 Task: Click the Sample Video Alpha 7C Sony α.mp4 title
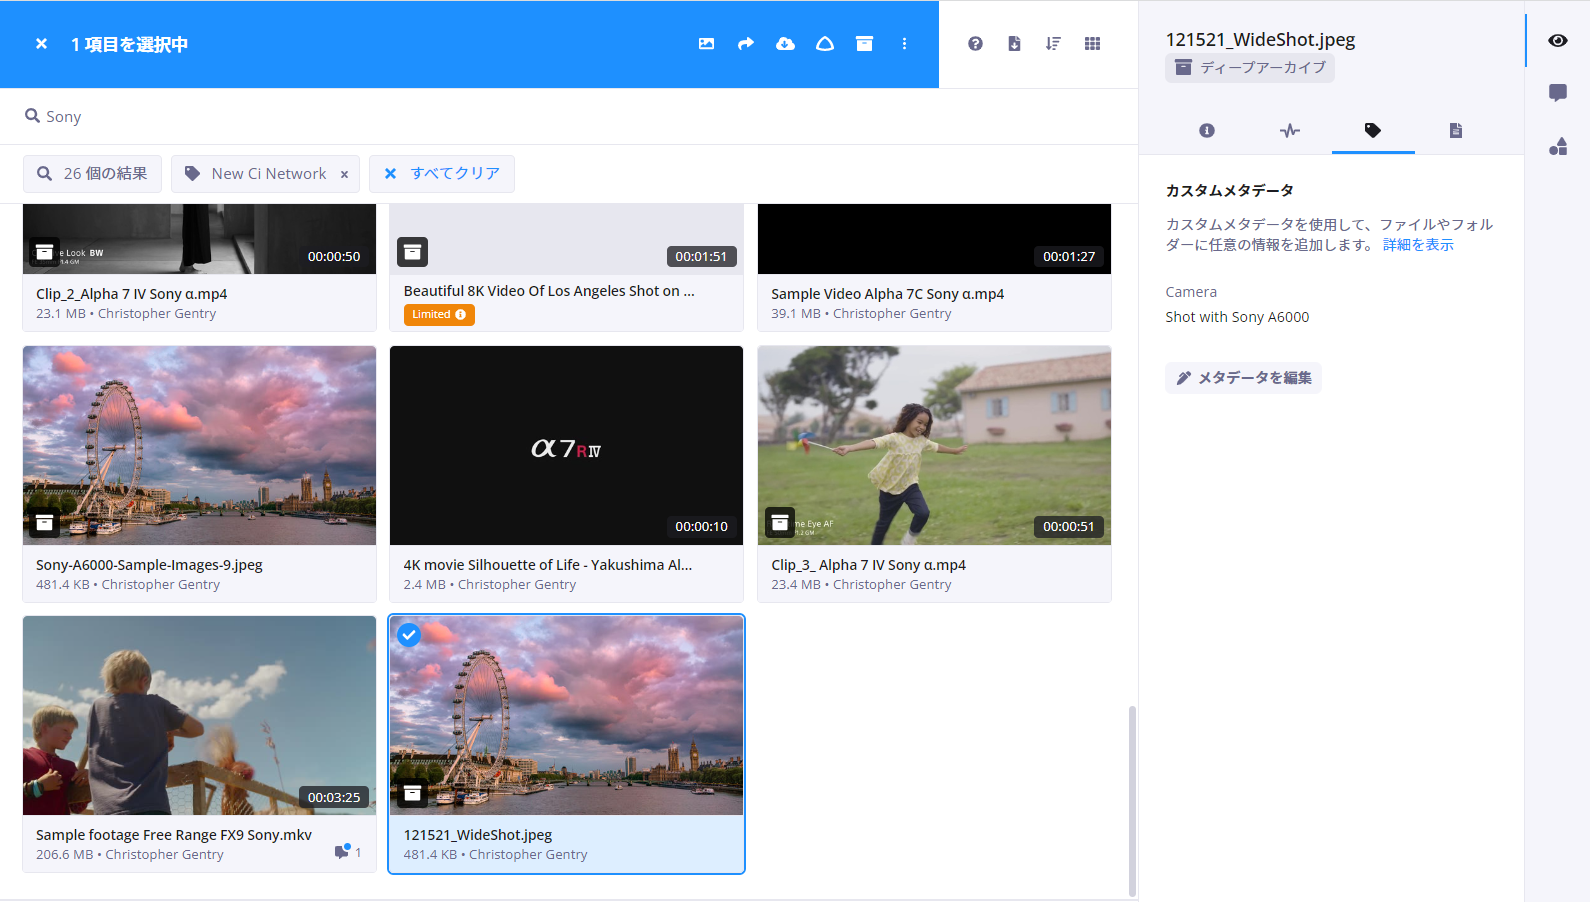887,294
